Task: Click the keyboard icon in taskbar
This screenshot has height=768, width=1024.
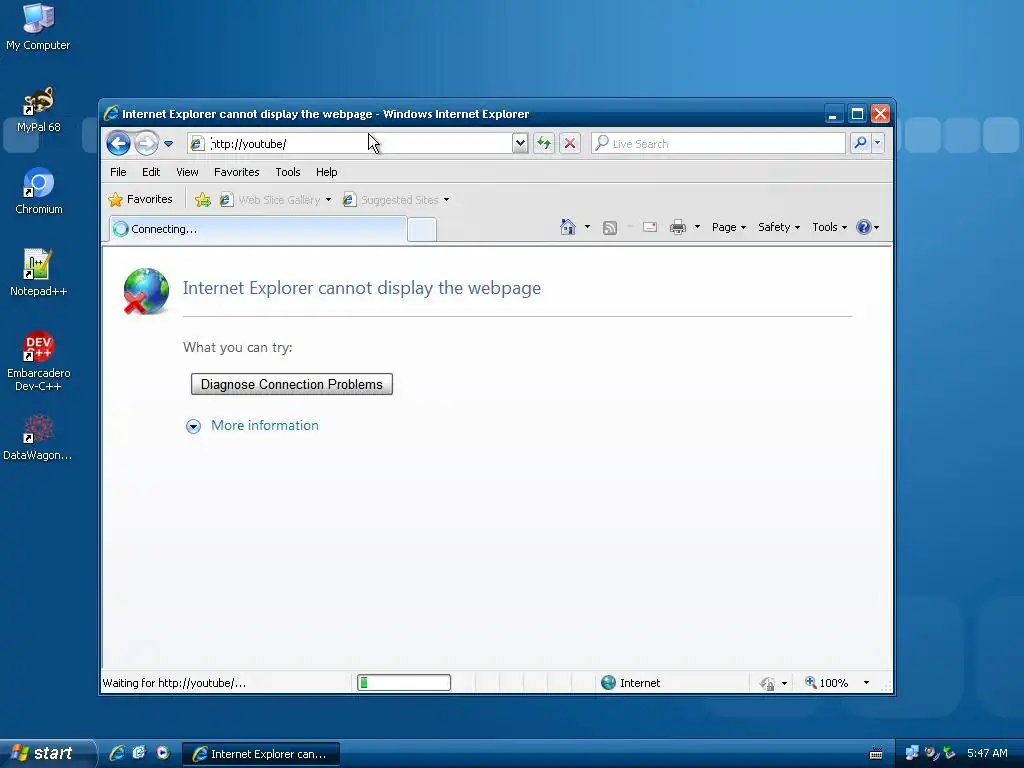Action: pyautogui.click(x=876, y=754)
